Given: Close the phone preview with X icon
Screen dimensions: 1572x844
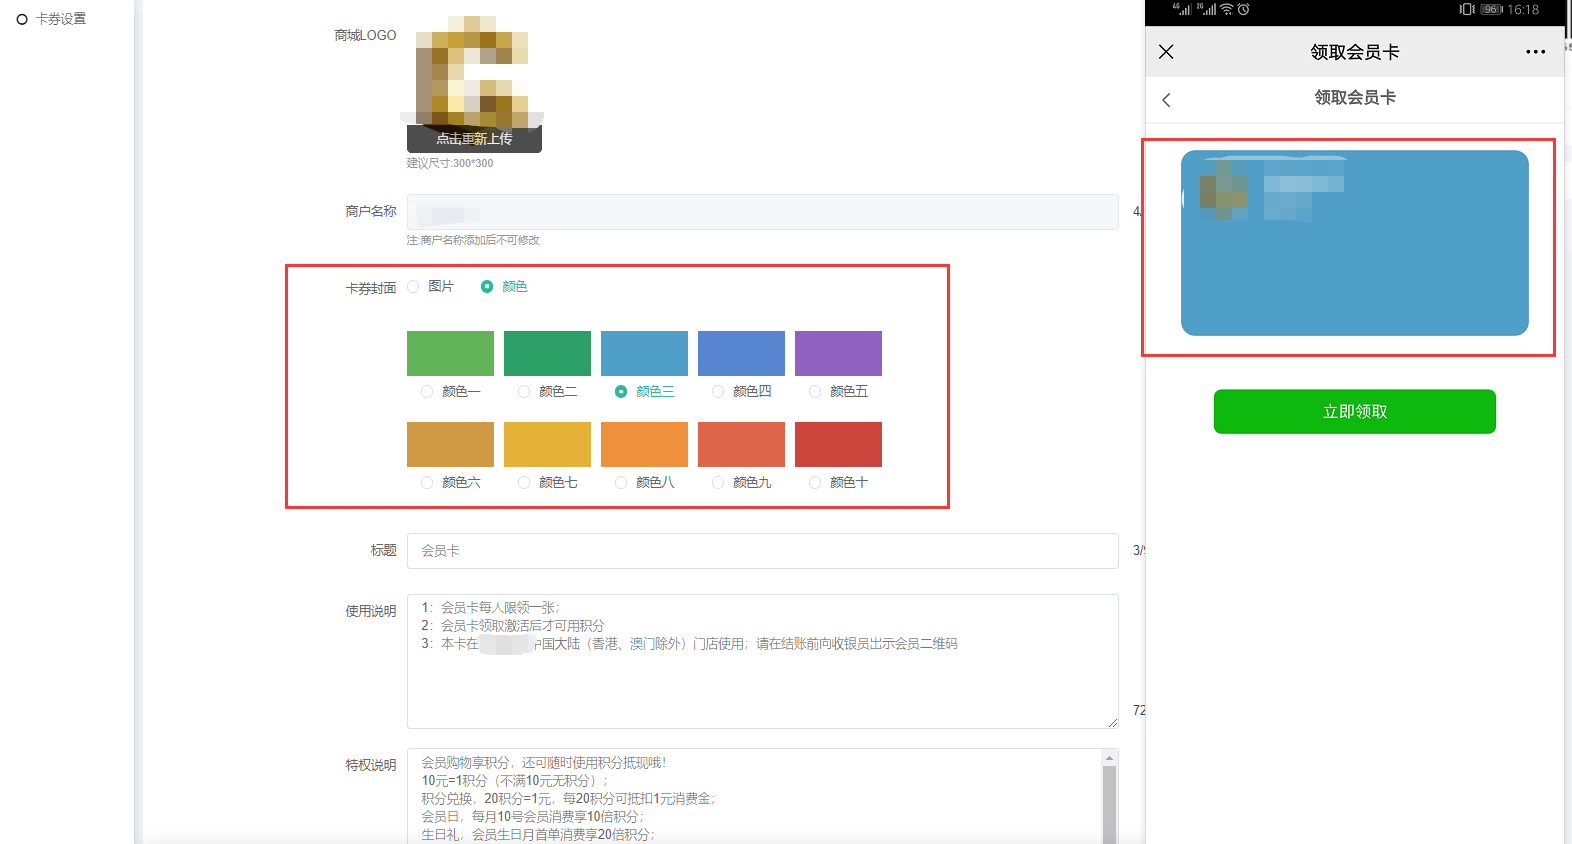Looking at the screenshot, I should pyautogui.click(x=1166, y=52).
